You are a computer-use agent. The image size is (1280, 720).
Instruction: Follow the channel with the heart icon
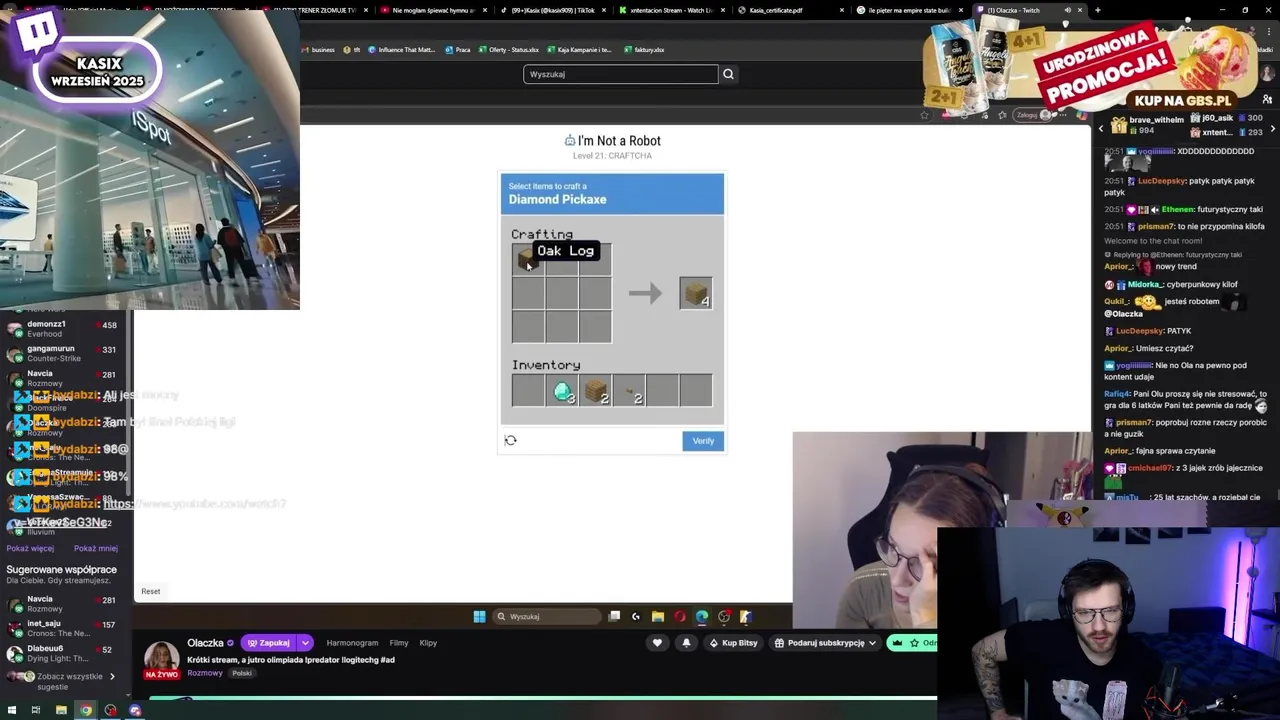click(x=657, y=643)
